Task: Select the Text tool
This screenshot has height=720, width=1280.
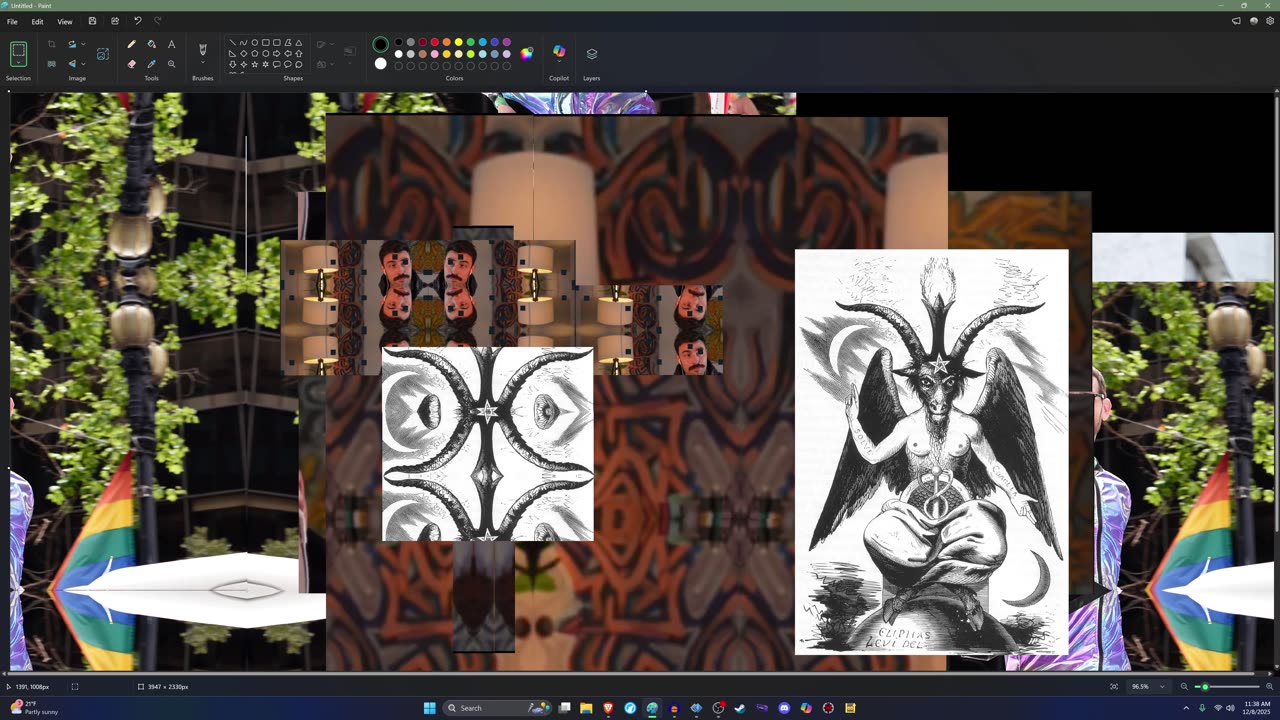Action: click(171, 44)
